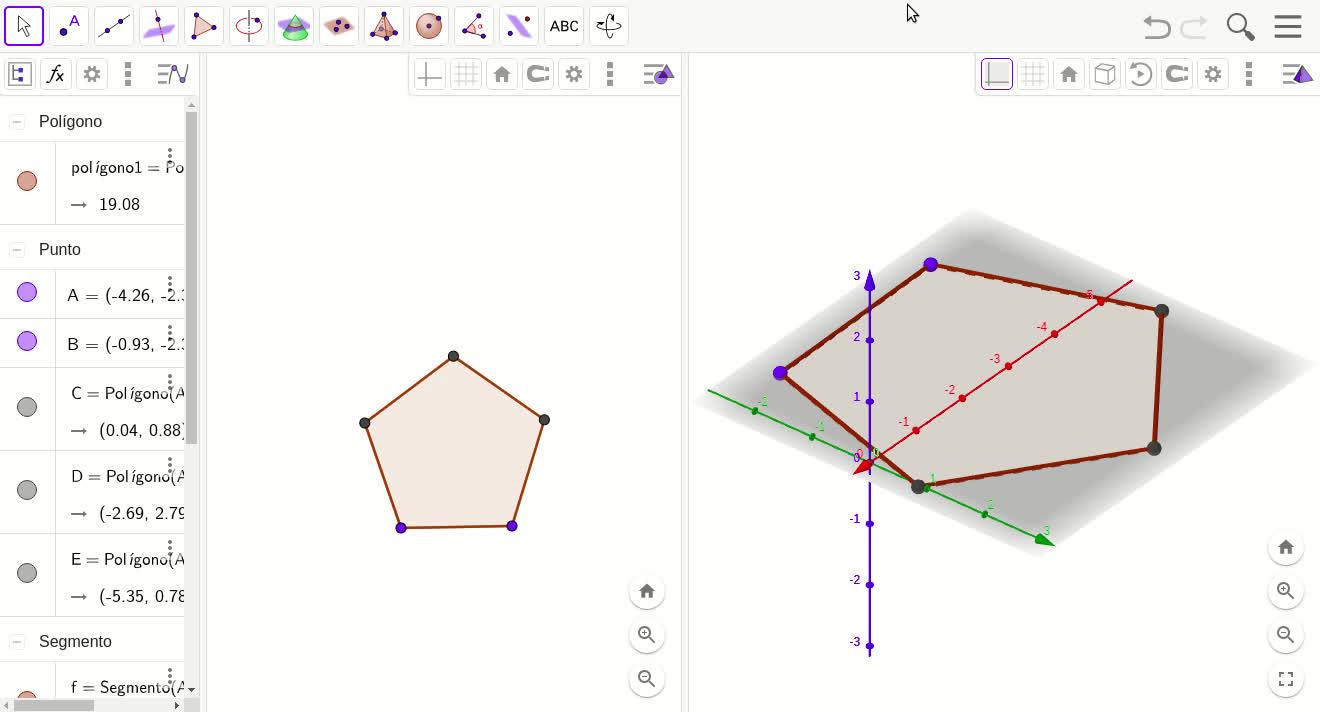Collapse the 3D graphics style bar
1320x712 pixels.
click(x=1298, y=74)
